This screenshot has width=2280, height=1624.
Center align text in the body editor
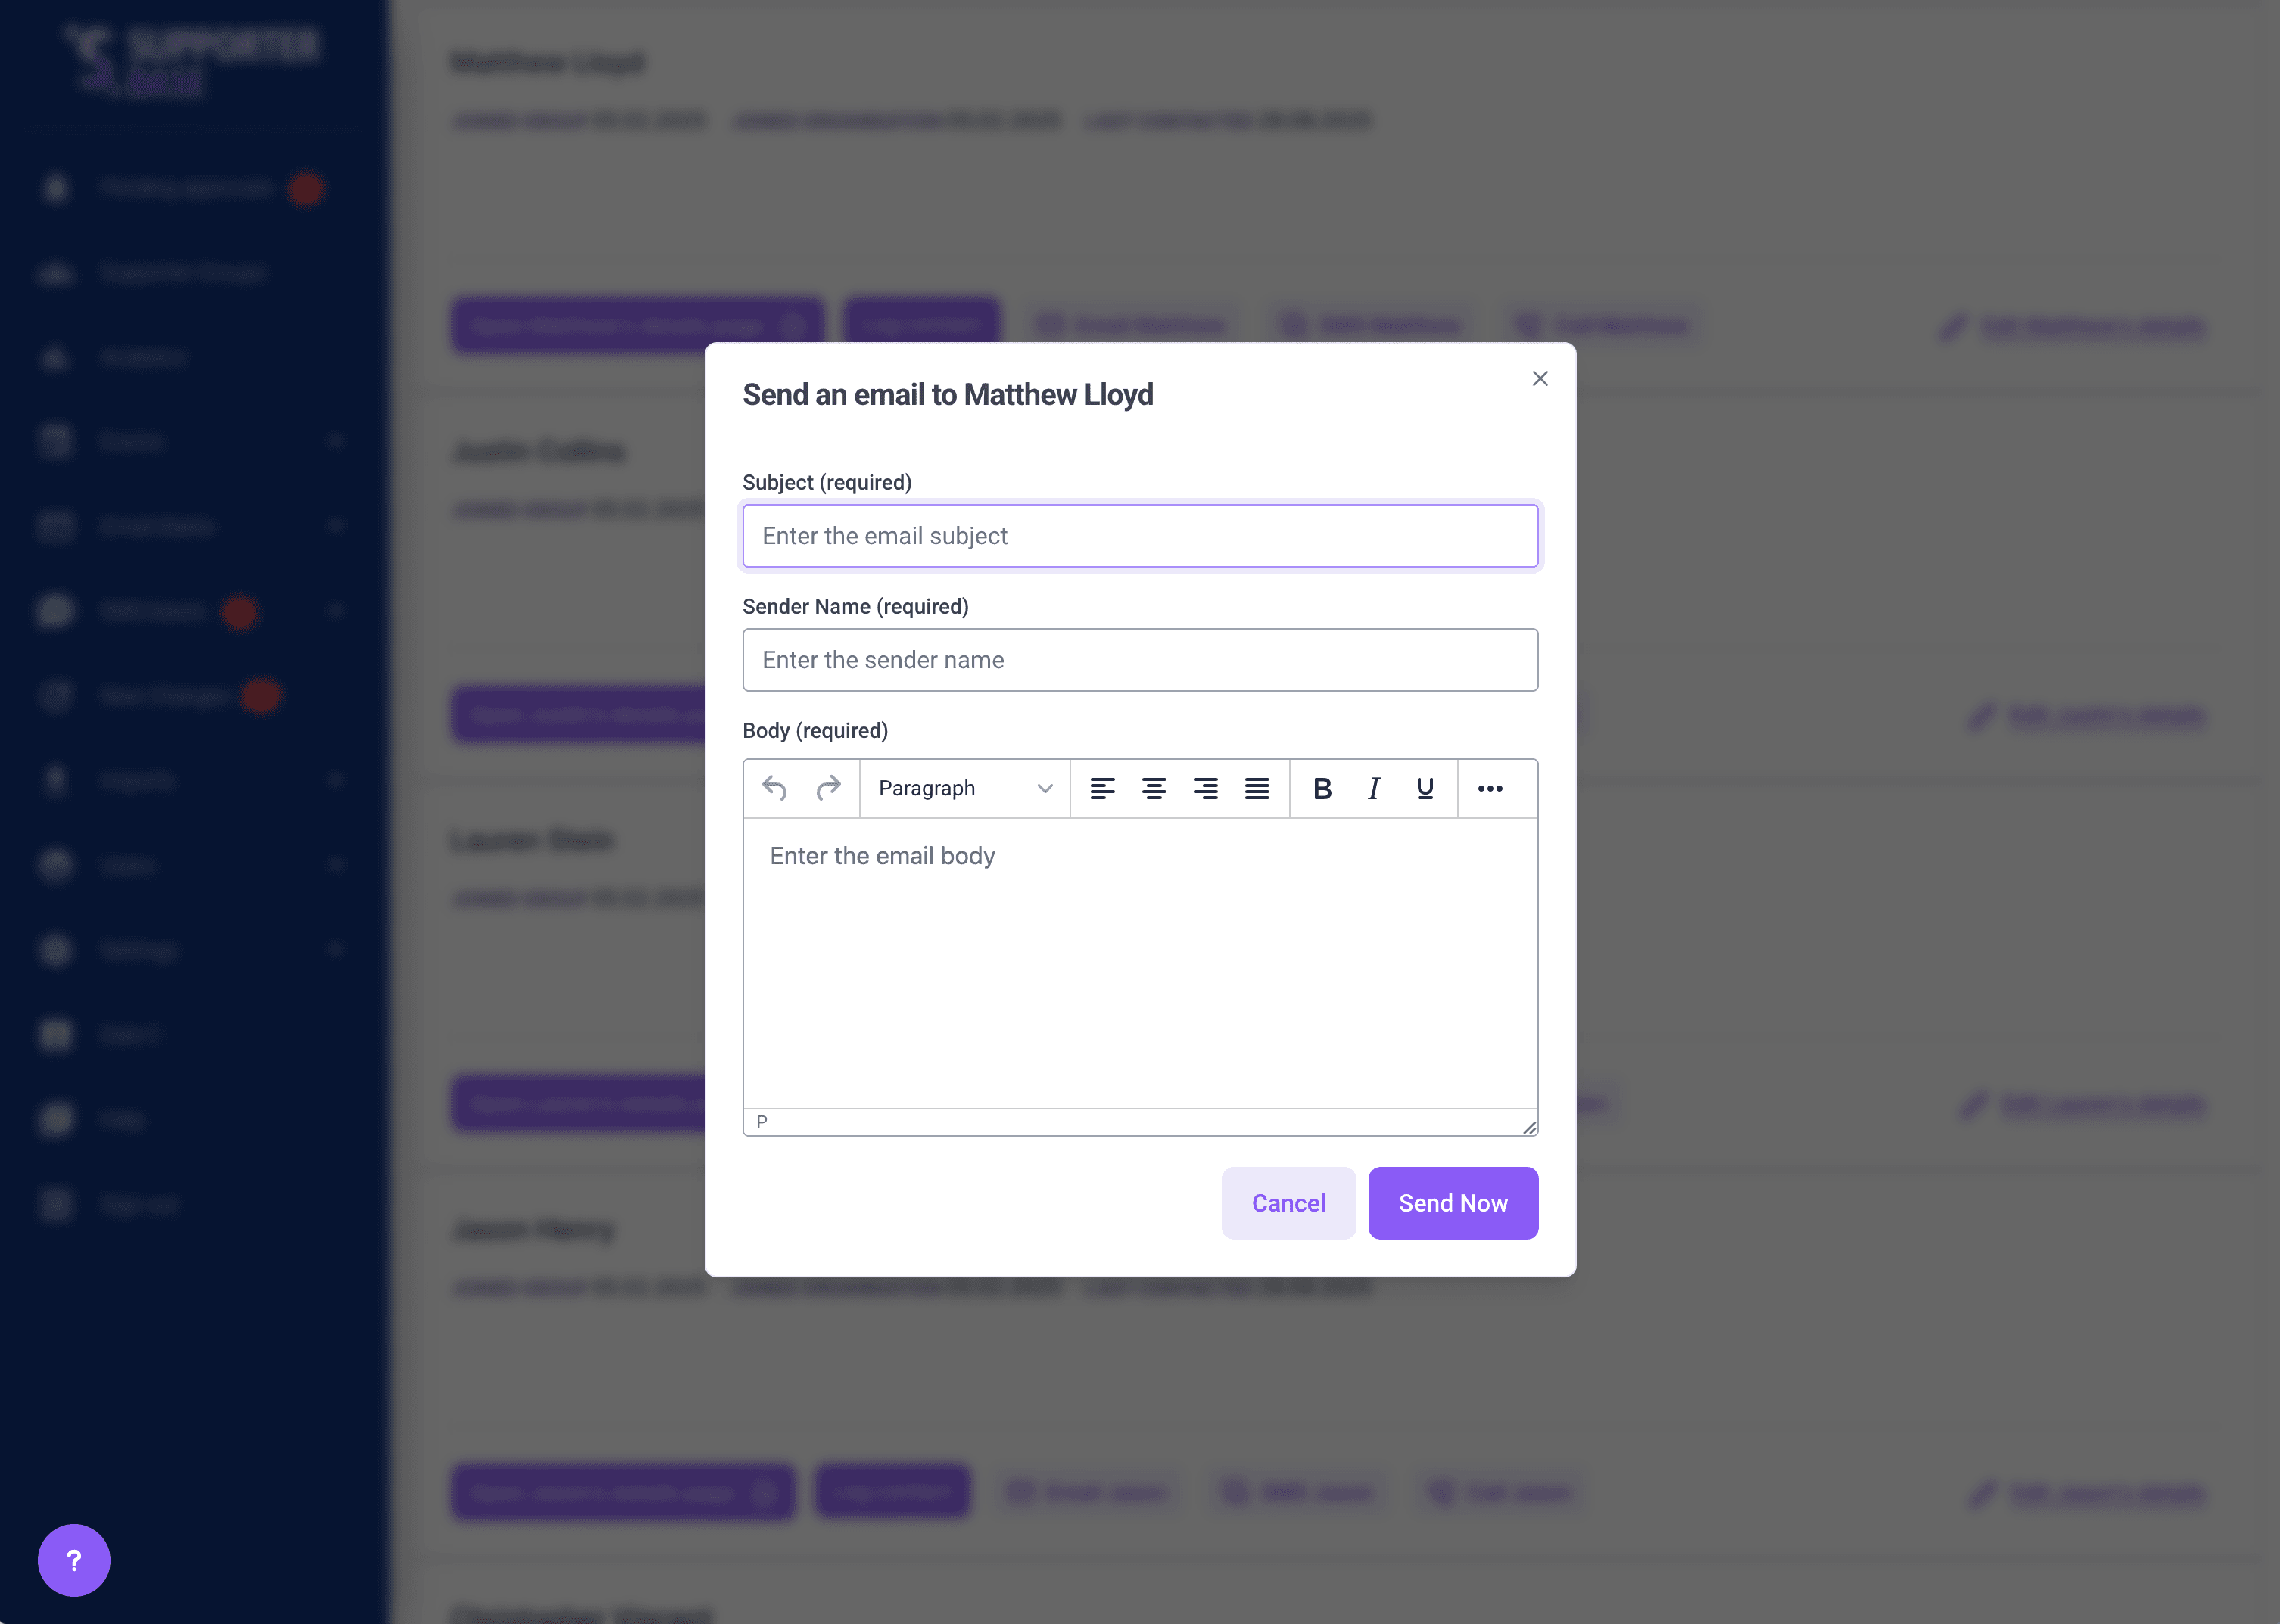1154,789
